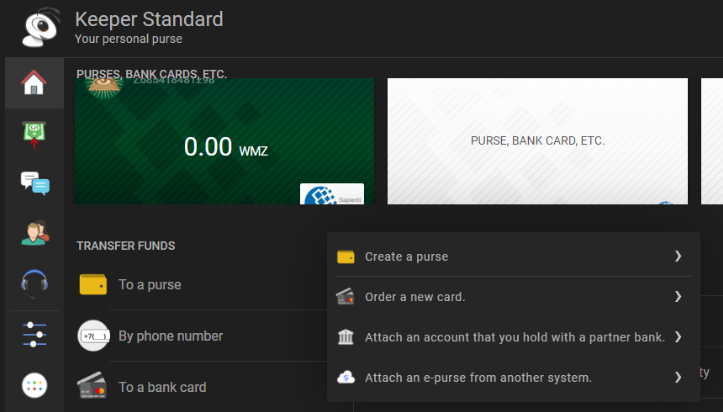Image resolution: width=723 pixels, height=412 pixels.
Task: Open the green funds top-up sidebar icon
Action: pyautogui.click(x=34, y=133)
